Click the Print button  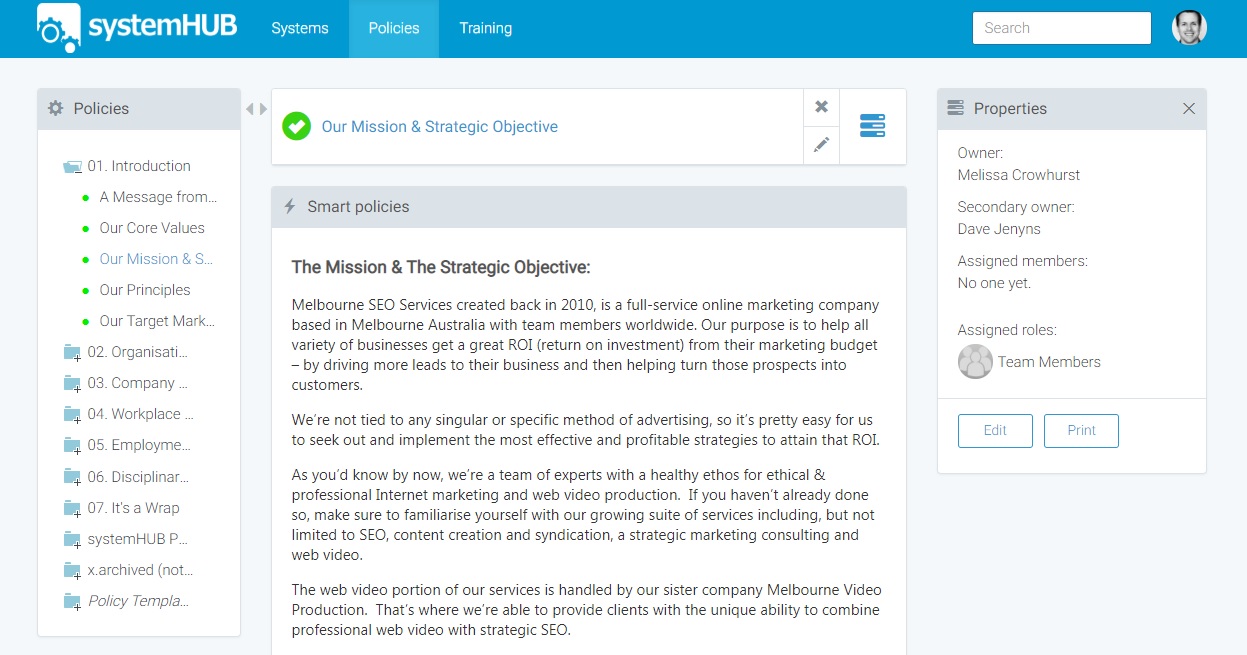point(1081,430)
